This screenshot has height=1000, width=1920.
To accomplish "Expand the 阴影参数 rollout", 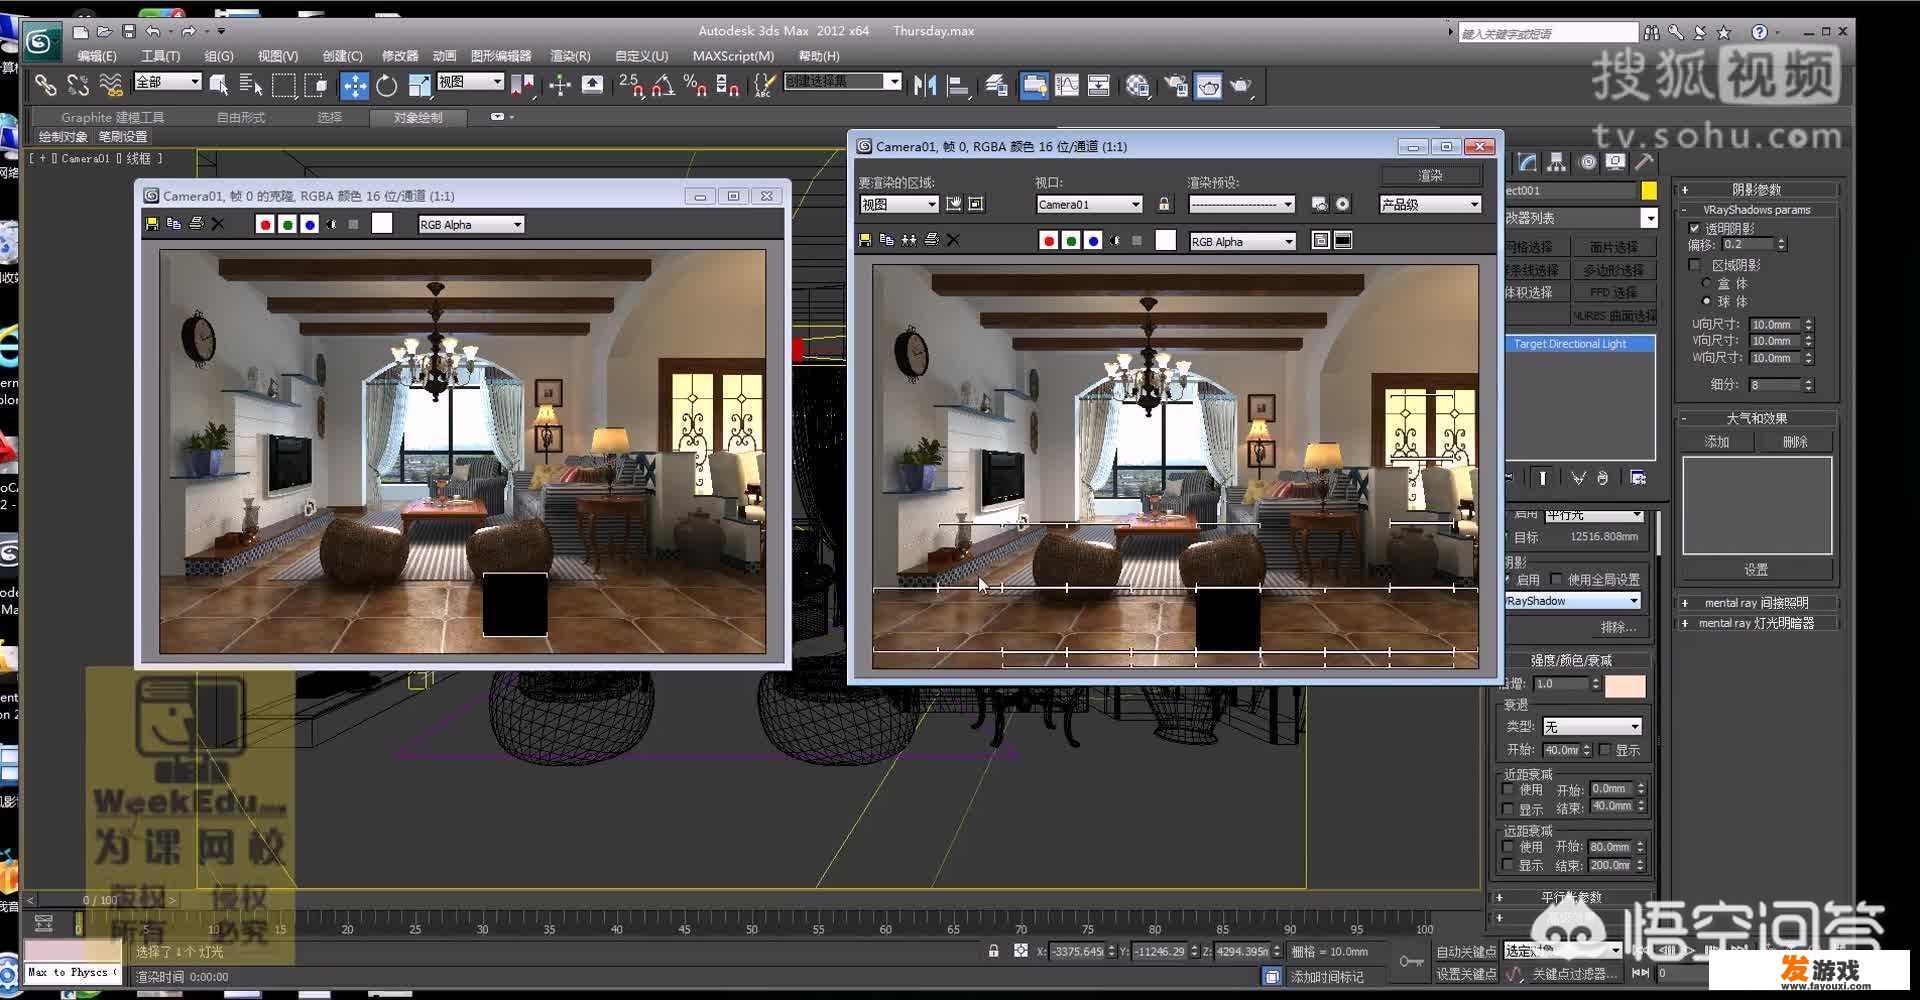I will [x=1758, y=190].
